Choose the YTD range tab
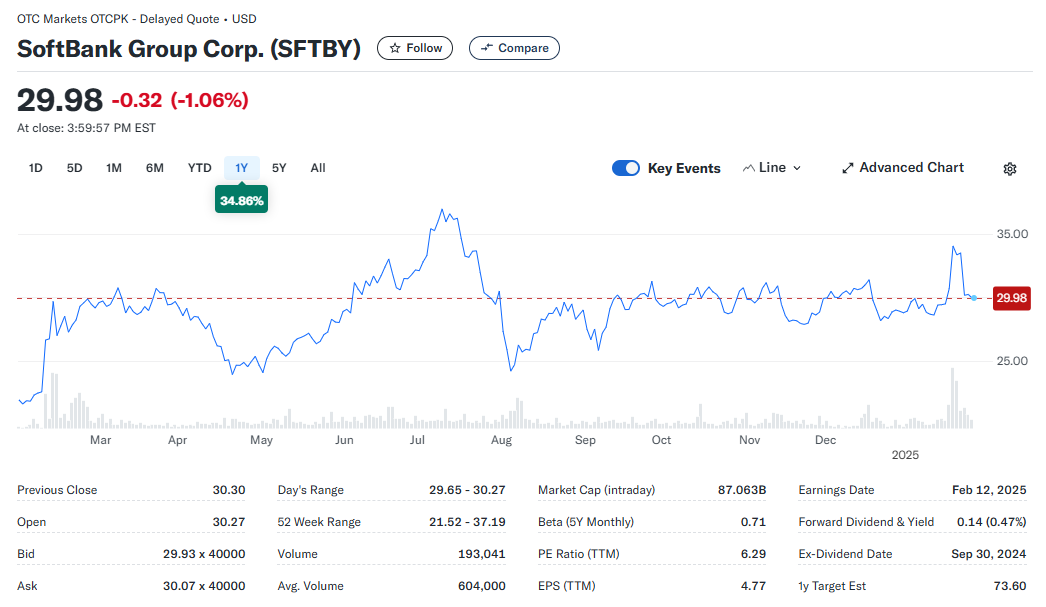Viewport: 1046px width, 607px height. (x=199, y=168)
